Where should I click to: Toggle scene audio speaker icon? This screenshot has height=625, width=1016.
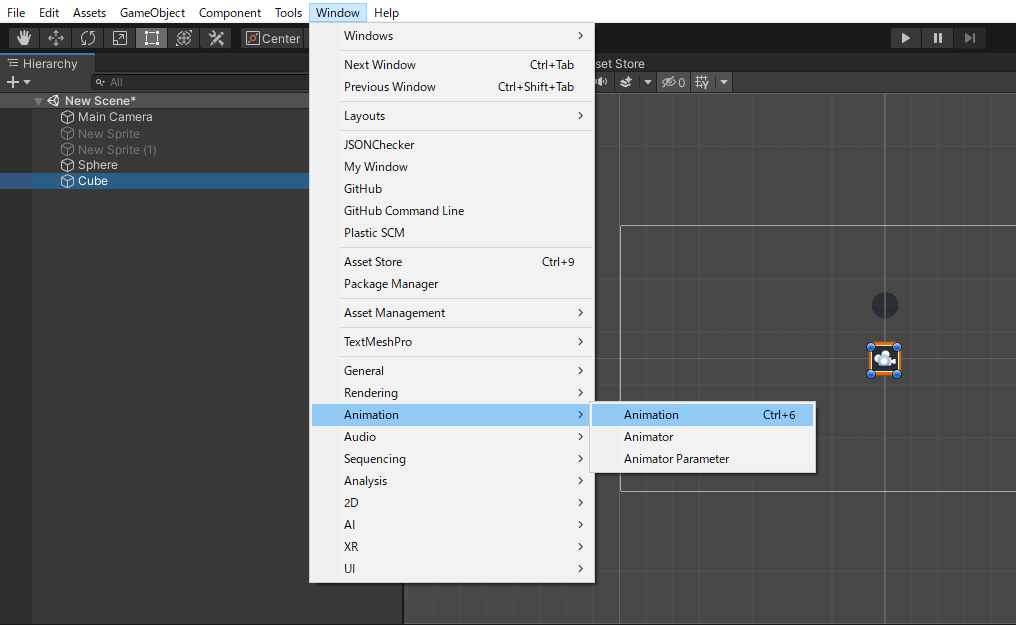(602, 82)
